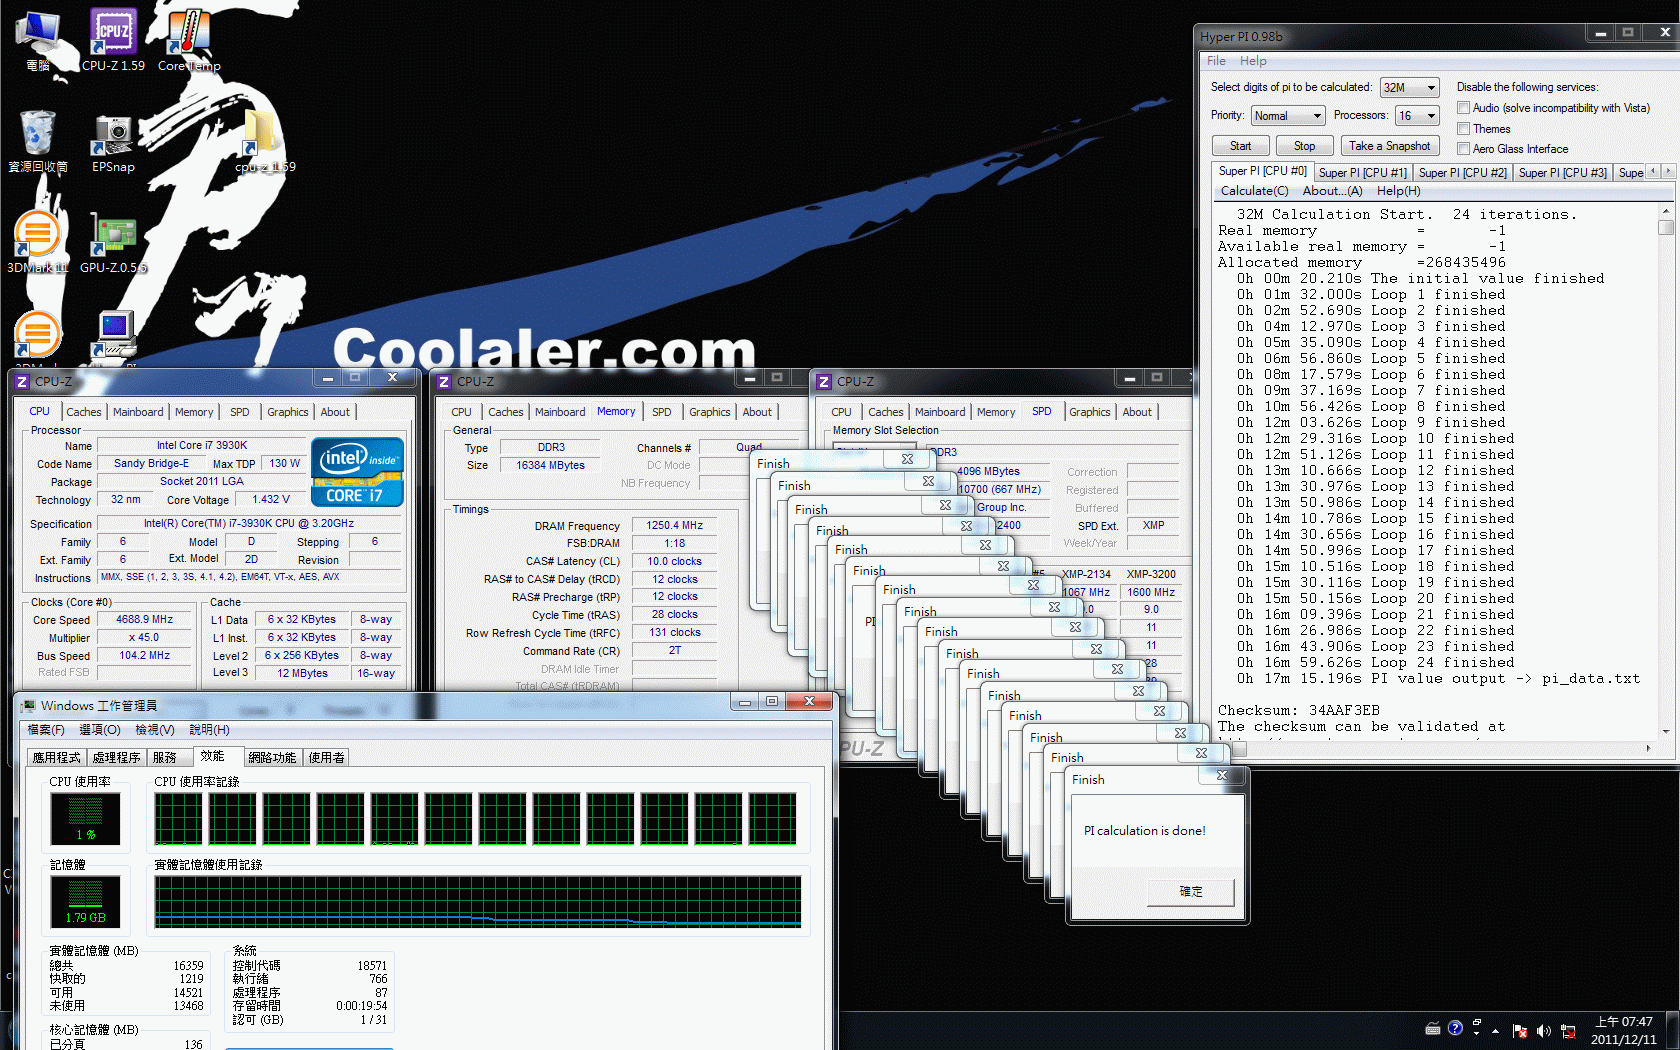Viewport: 1680px width, 1050px height.
Task: Click the orange desktop icon below 3DMark 11
Action: click(38, 334)
